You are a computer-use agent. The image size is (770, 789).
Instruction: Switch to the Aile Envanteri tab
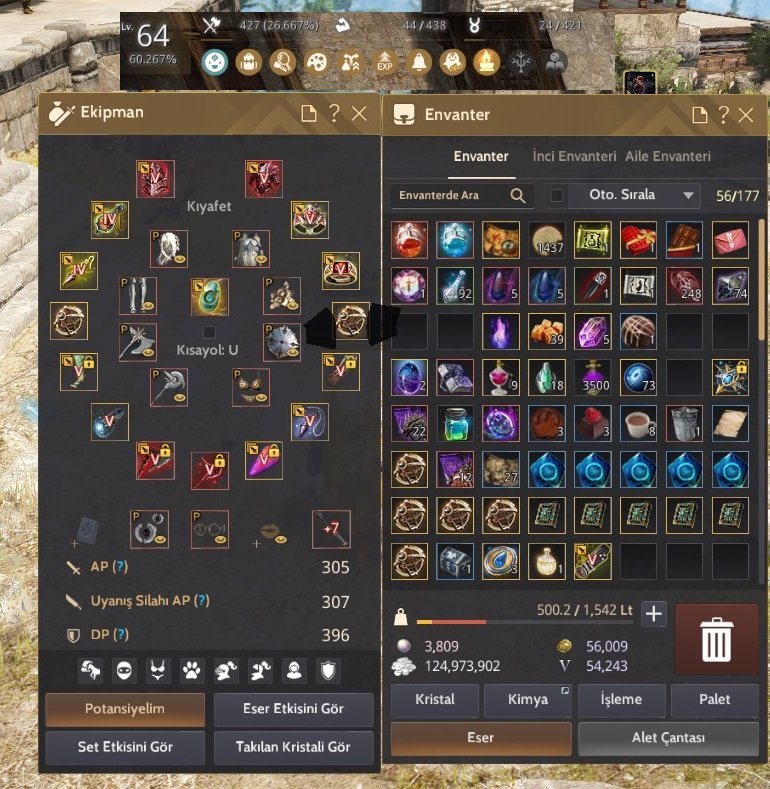tap(668, 156)
